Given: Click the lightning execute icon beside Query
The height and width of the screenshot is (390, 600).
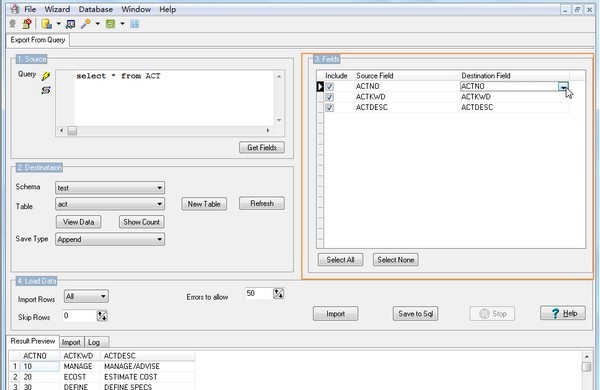Looking at the screenshot, I should [46, 76].
